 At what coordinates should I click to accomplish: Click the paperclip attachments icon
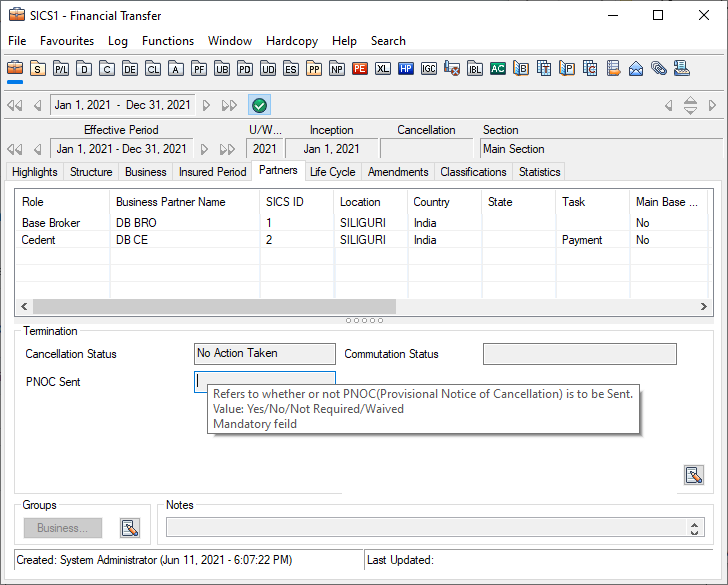pos(659,69)
